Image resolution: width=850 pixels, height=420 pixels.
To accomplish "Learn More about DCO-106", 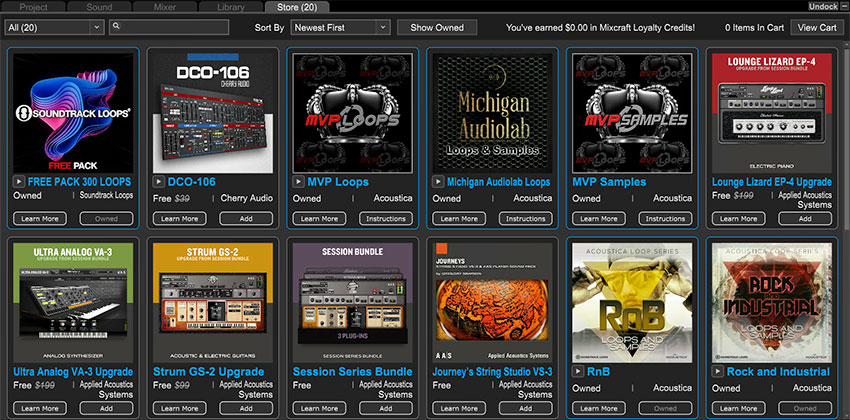I will (x=180, y=219).
